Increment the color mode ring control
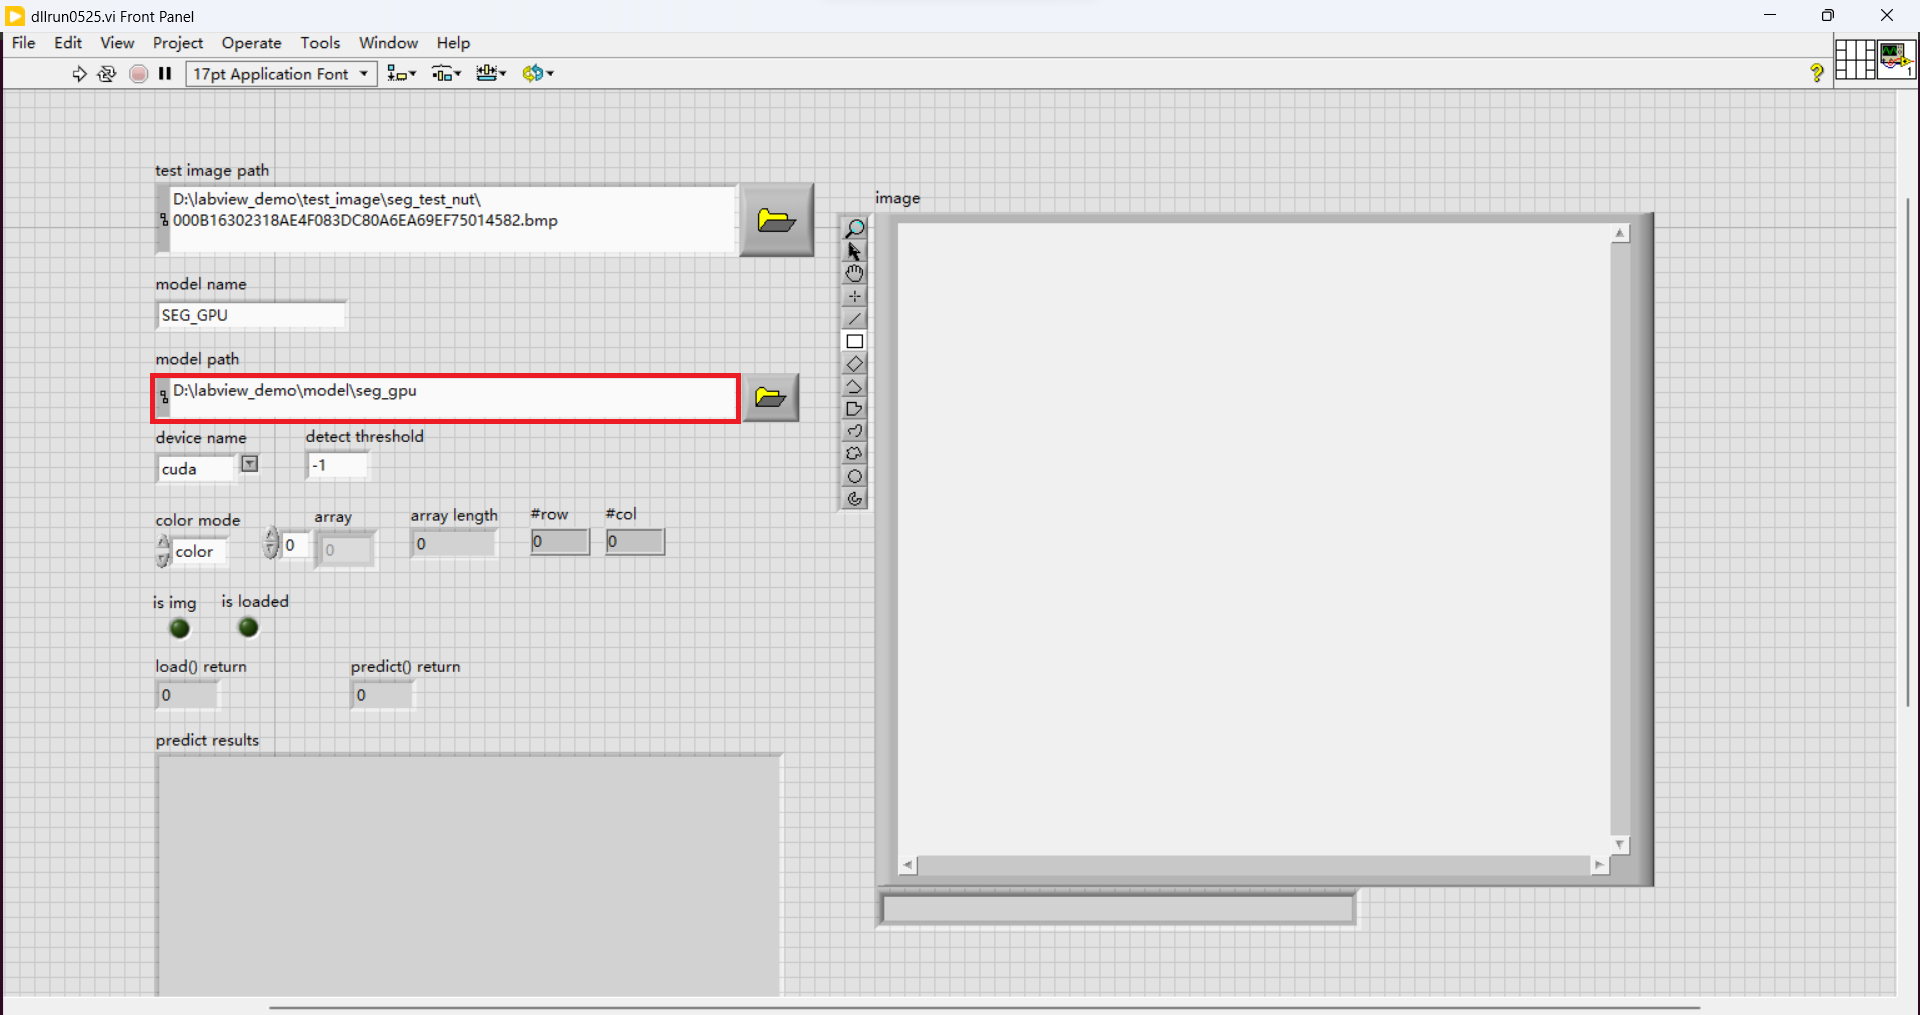The height and width of the screenshot is (1015, 1920). (x=163, y=542)
